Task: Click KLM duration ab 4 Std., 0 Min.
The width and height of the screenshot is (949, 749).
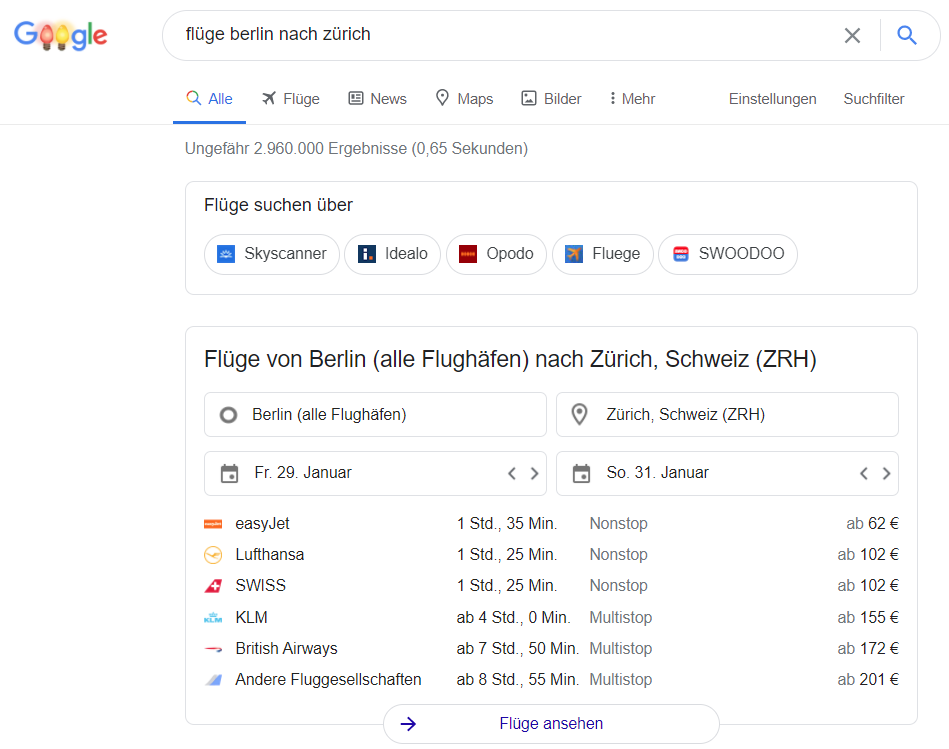Action: tap(513, 617)
